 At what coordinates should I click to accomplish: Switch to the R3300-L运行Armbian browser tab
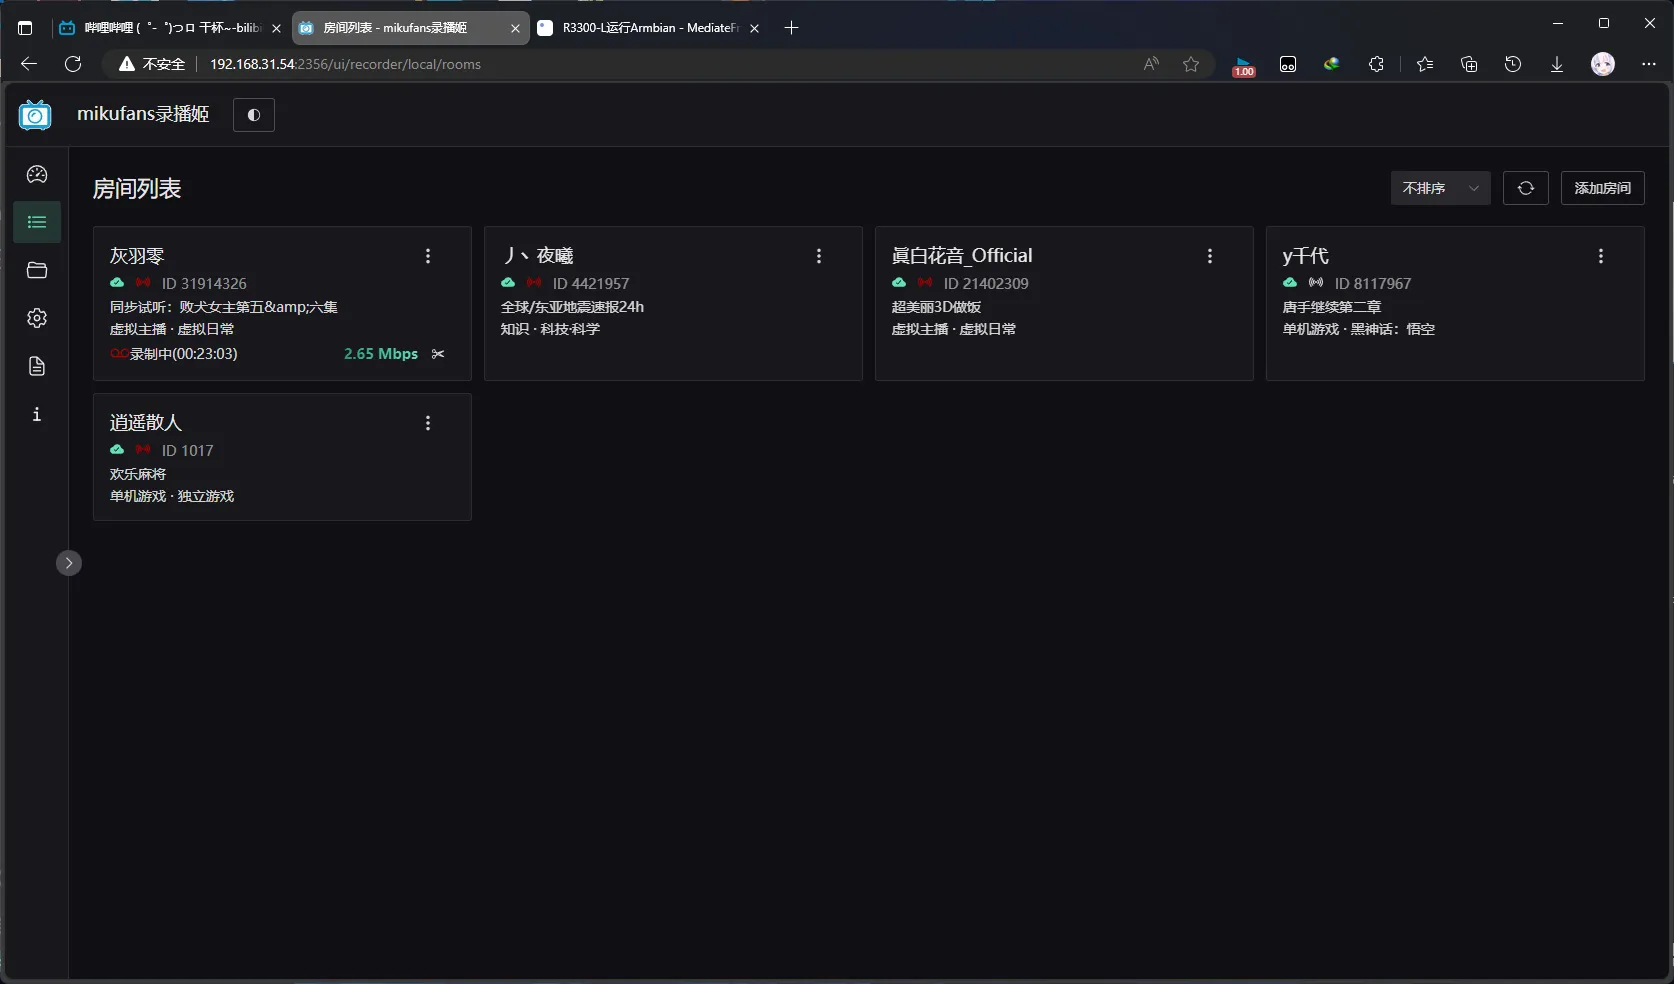[x=648, y=28]
